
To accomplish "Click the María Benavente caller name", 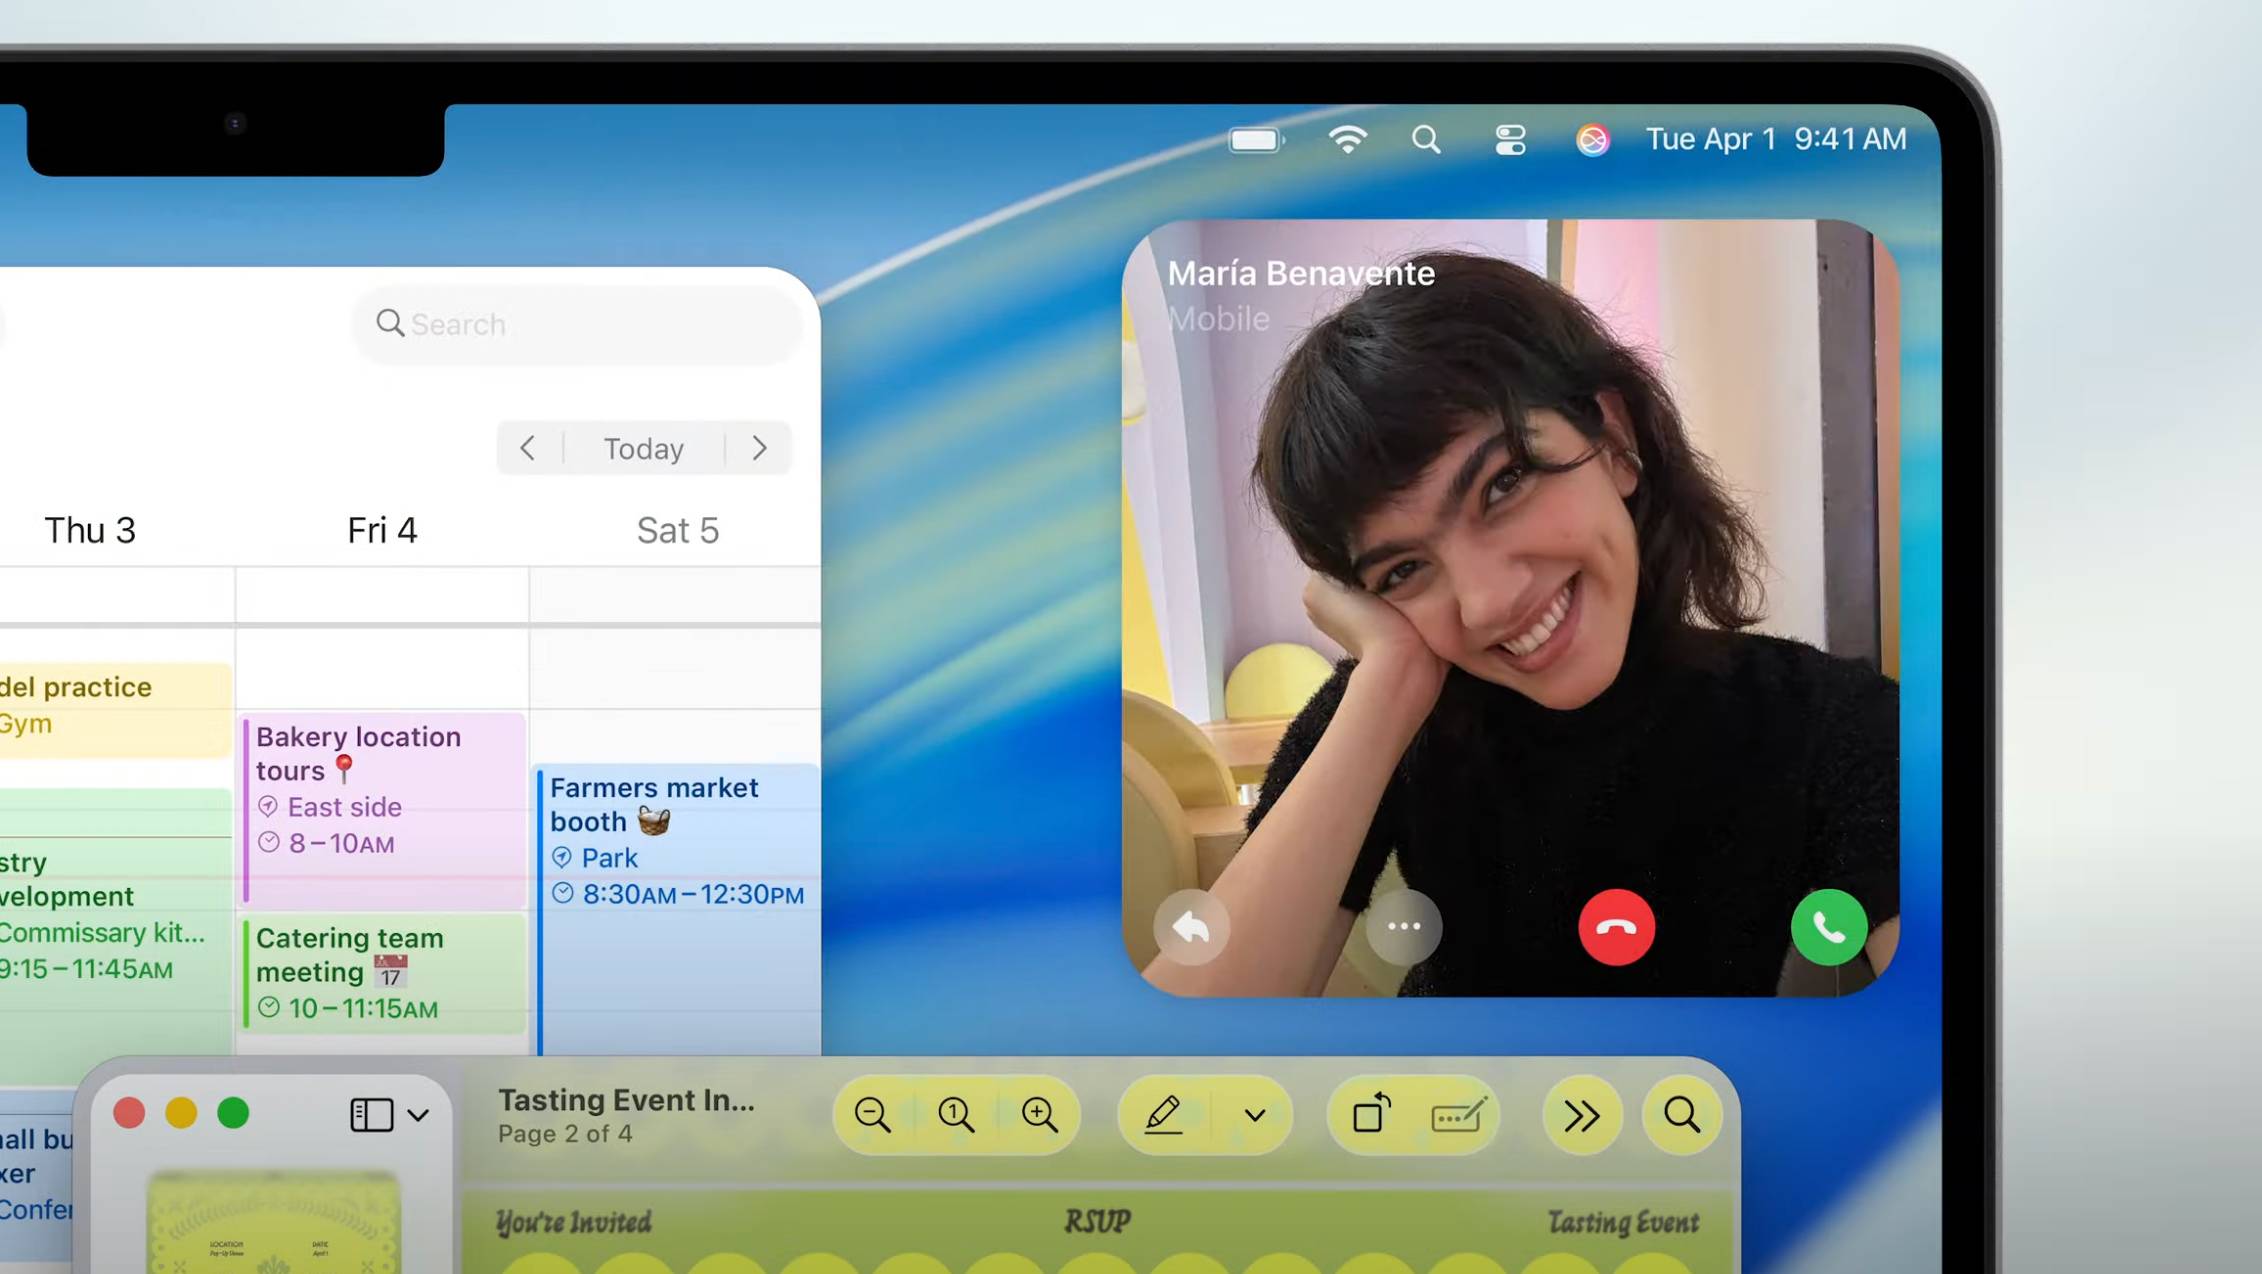I will tap(1301, 274).
